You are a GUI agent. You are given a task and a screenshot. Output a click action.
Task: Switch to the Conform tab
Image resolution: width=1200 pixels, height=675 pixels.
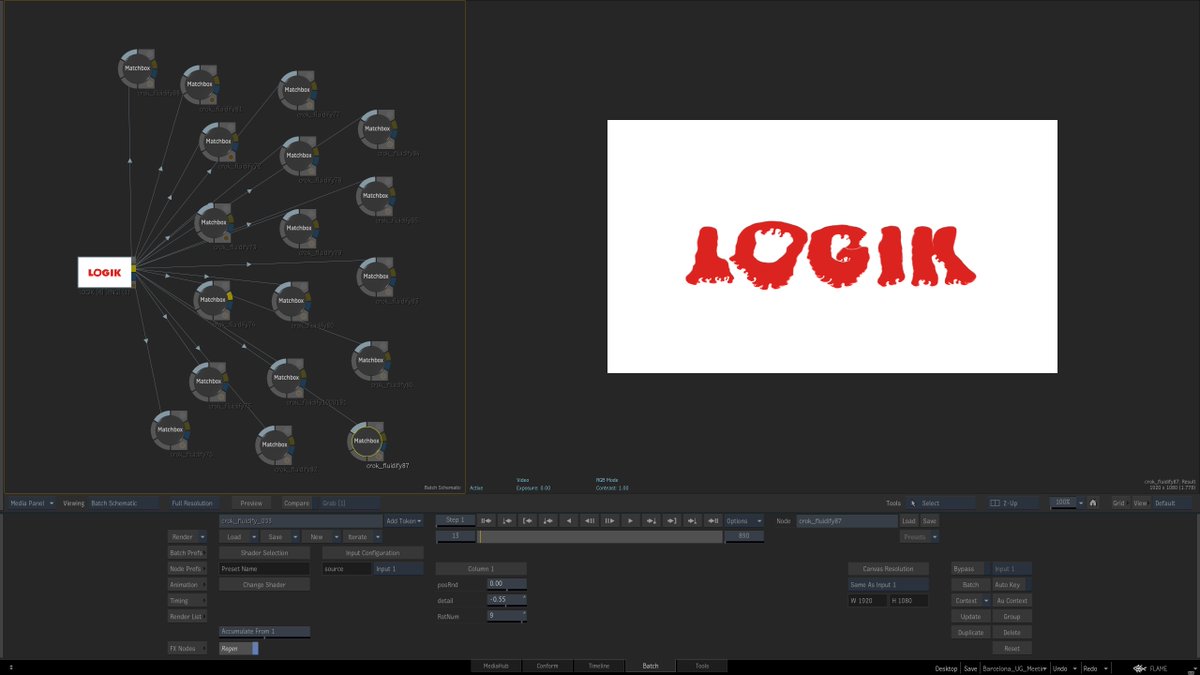click(547, 665)
